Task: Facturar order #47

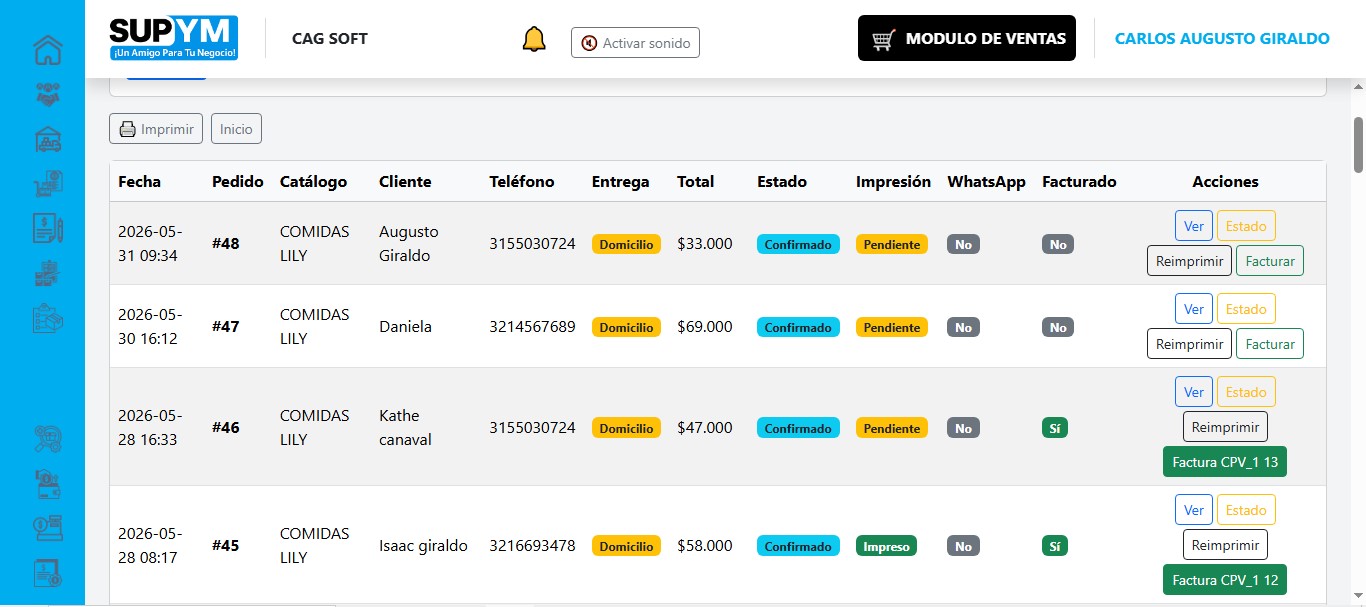Action: 1270,344
